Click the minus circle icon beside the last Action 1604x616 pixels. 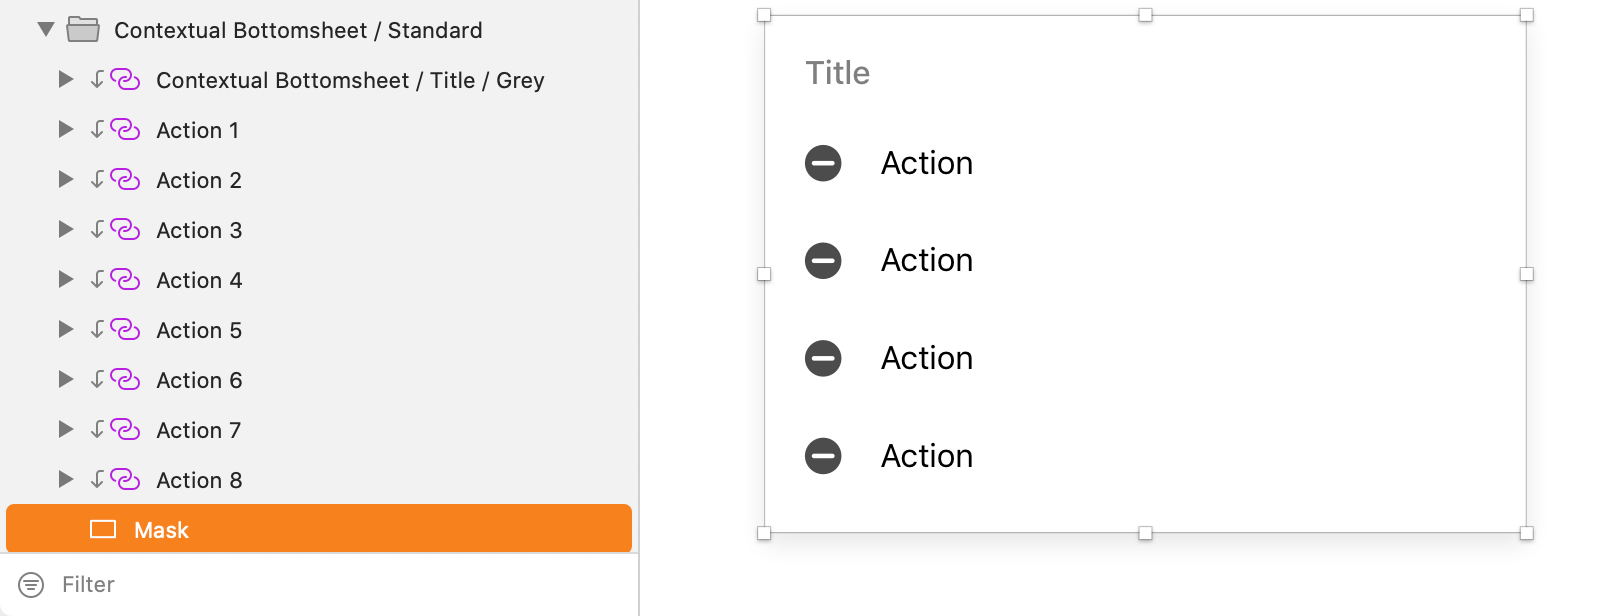(x=823, y=456)
